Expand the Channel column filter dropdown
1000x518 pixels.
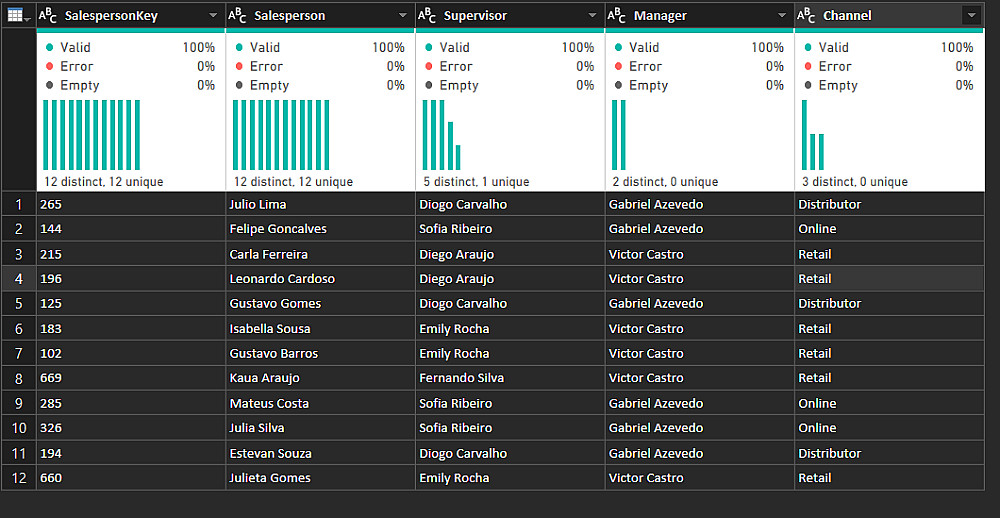pos(971,16)
